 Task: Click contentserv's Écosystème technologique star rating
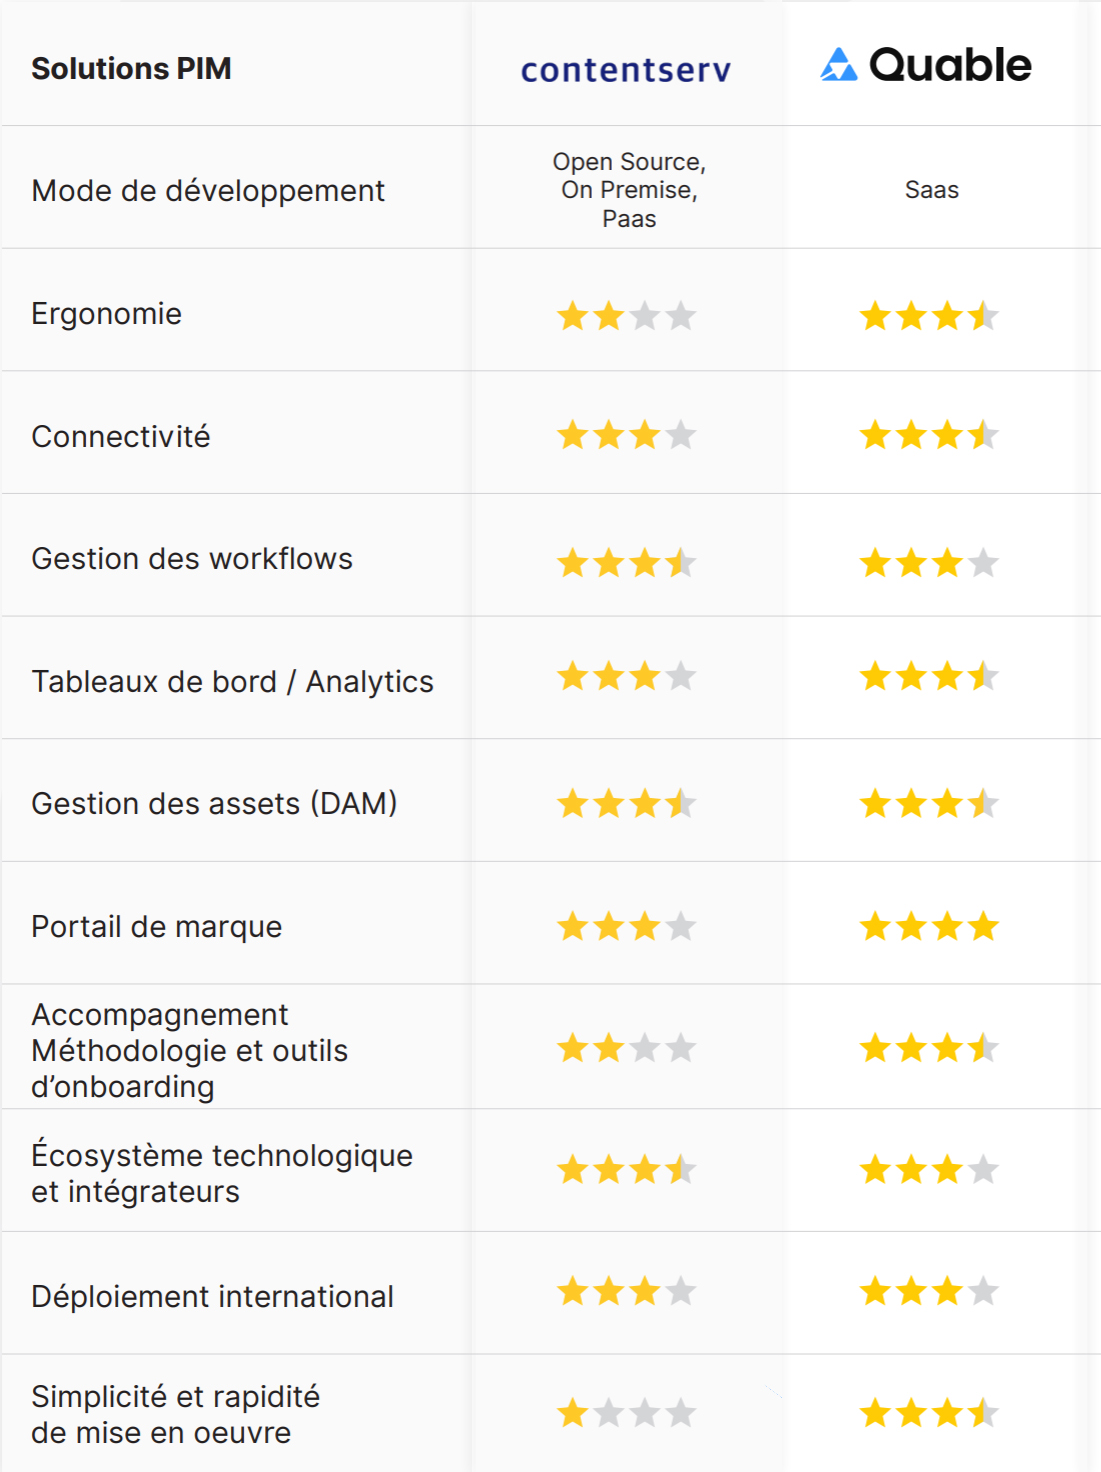click(626, 1169)
